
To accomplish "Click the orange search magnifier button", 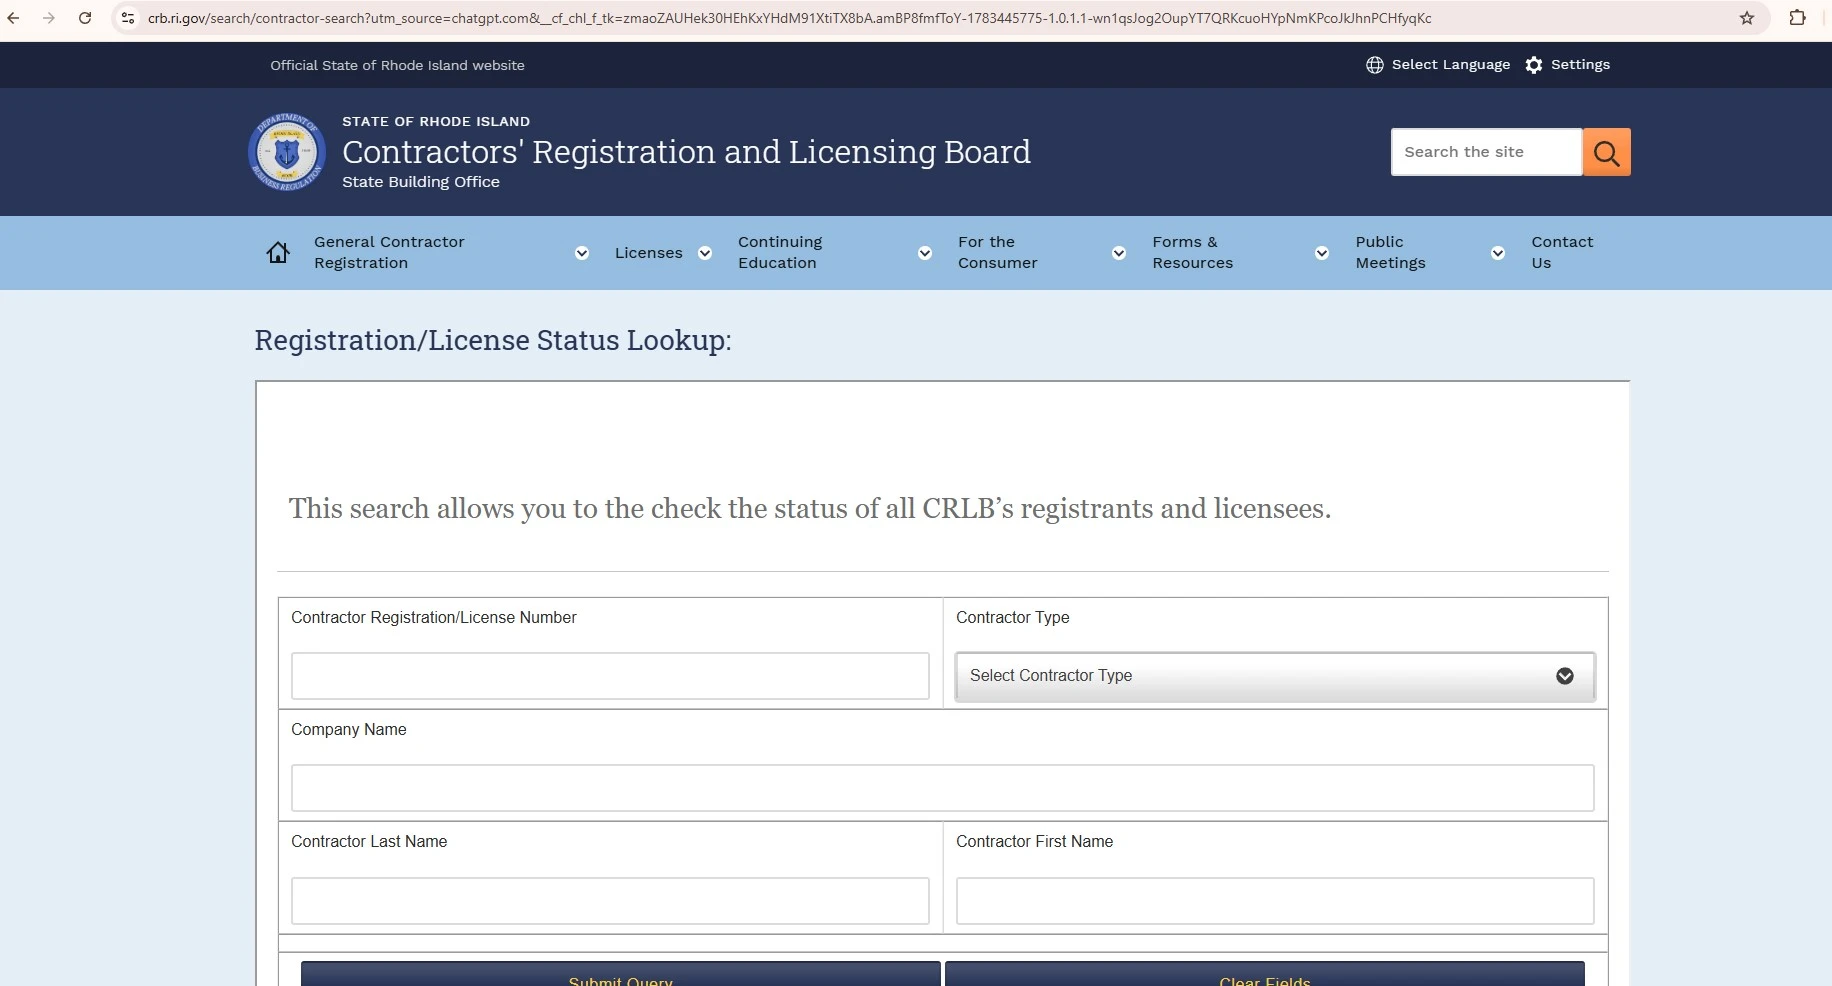I will pyautogui.click(x=1607, y=152).
